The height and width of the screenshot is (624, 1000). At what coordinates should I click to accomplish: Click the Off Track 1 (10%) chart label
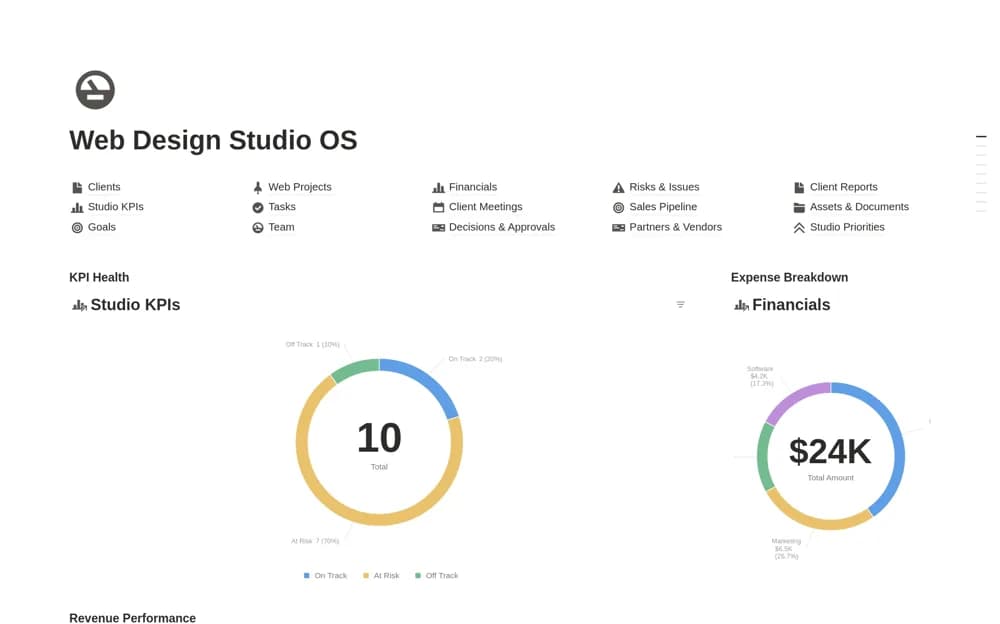click(x=312, y=345)
